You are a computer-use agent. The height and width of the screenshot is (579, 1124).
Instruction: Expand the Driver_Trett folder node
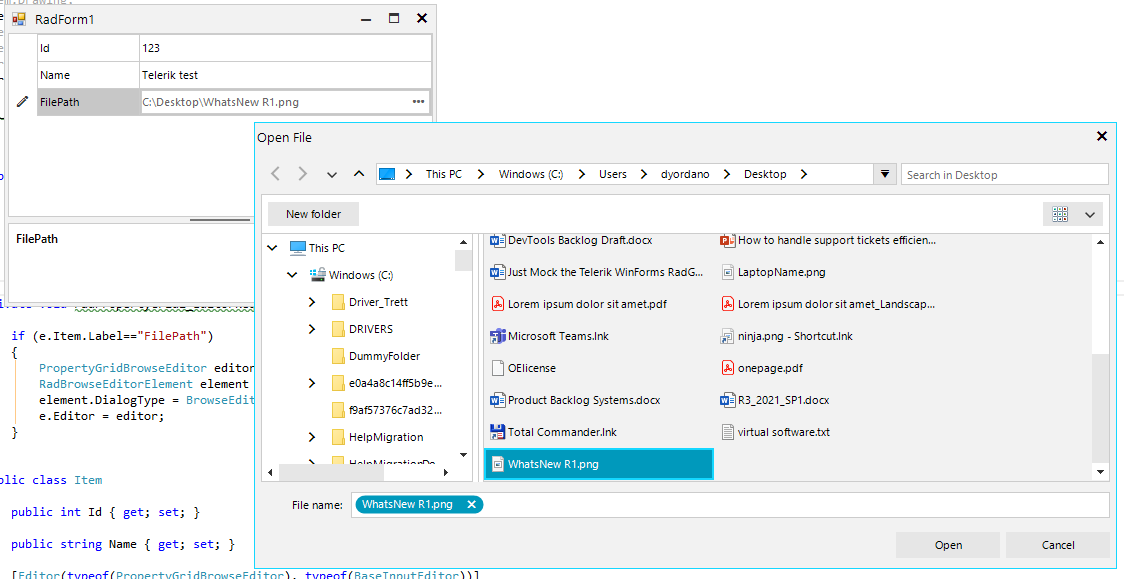312,302
